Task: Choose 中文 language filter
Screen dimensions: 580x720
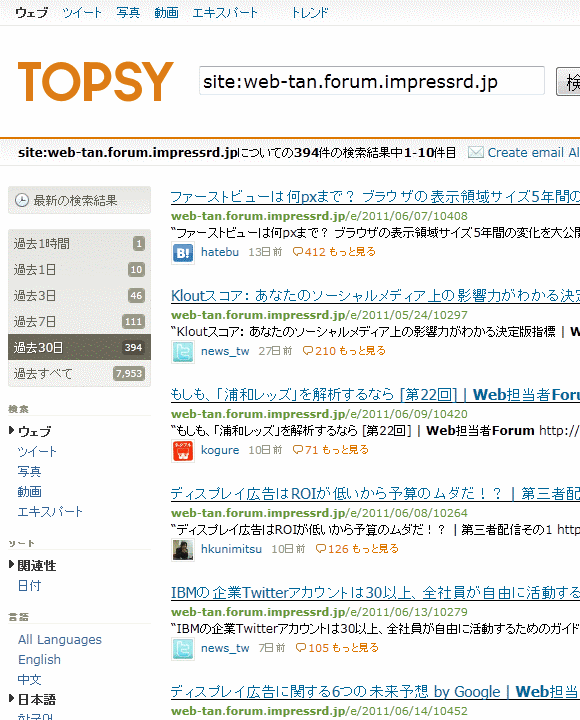Action: [29, 680]
